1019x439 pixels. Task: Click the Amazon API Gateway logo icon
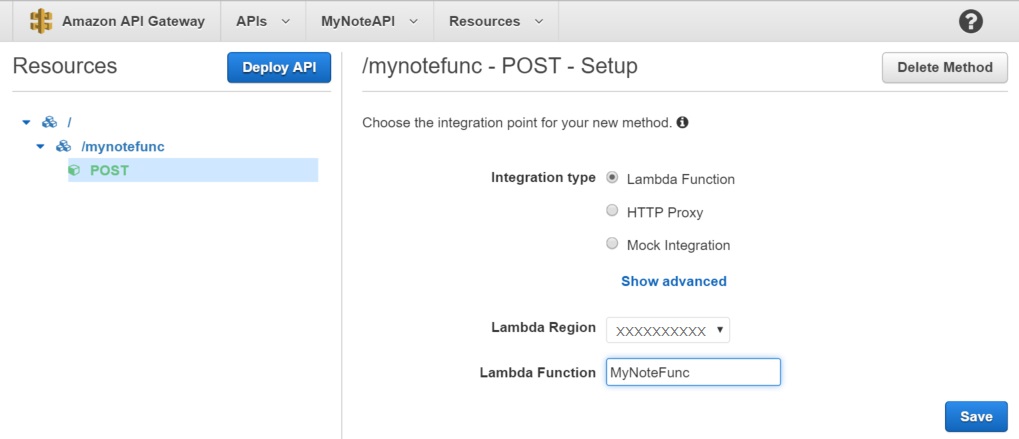tap(42, 21)
